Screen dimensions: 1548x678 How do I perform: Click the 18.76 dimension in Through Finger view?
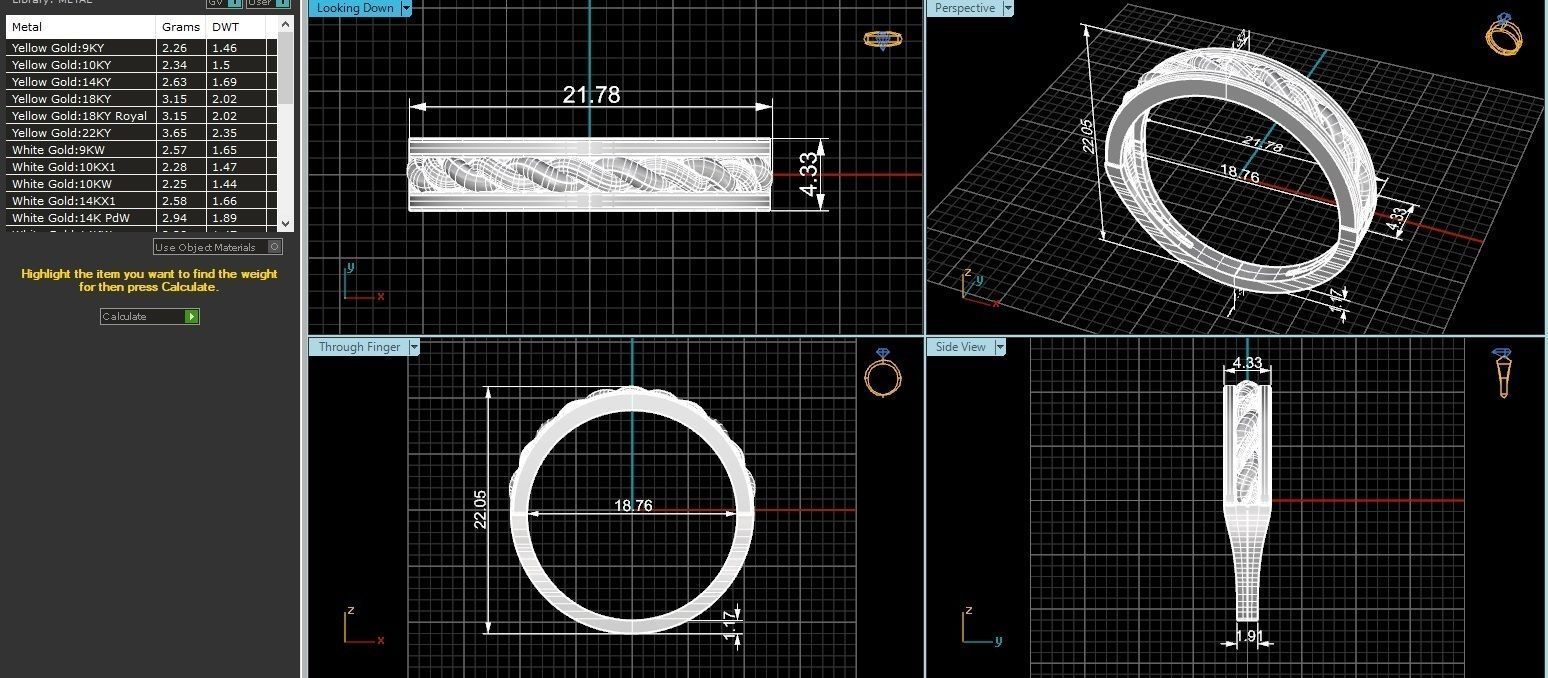coord(633,506)
